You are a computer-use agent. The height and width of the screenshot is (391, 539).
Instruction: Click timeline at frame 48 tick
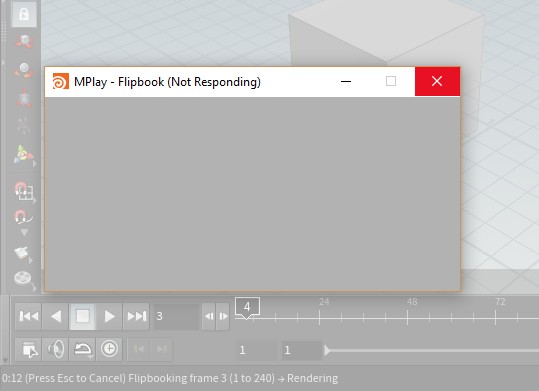407,317
